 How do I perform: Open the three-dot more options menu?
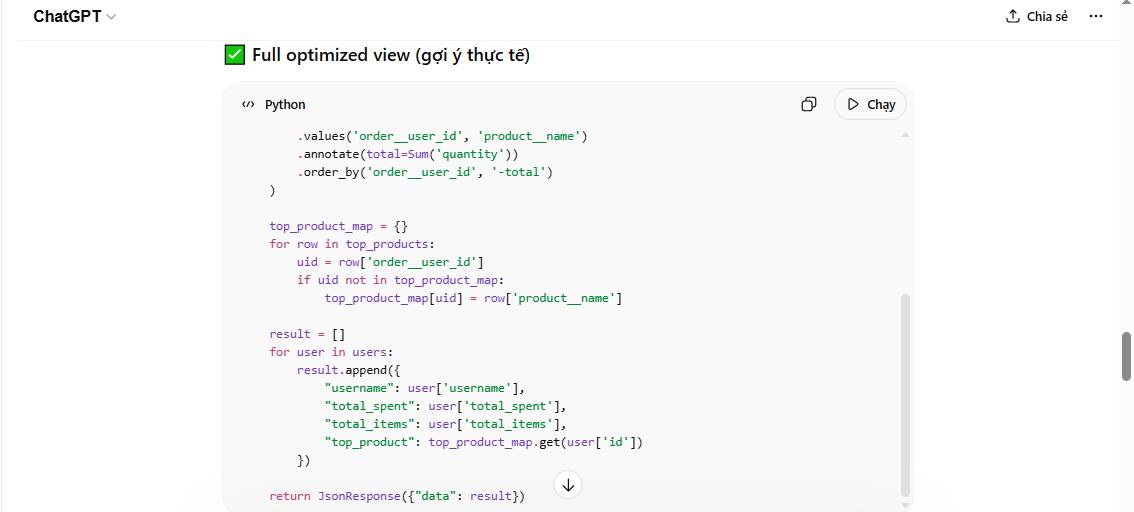click(1095, 17)
